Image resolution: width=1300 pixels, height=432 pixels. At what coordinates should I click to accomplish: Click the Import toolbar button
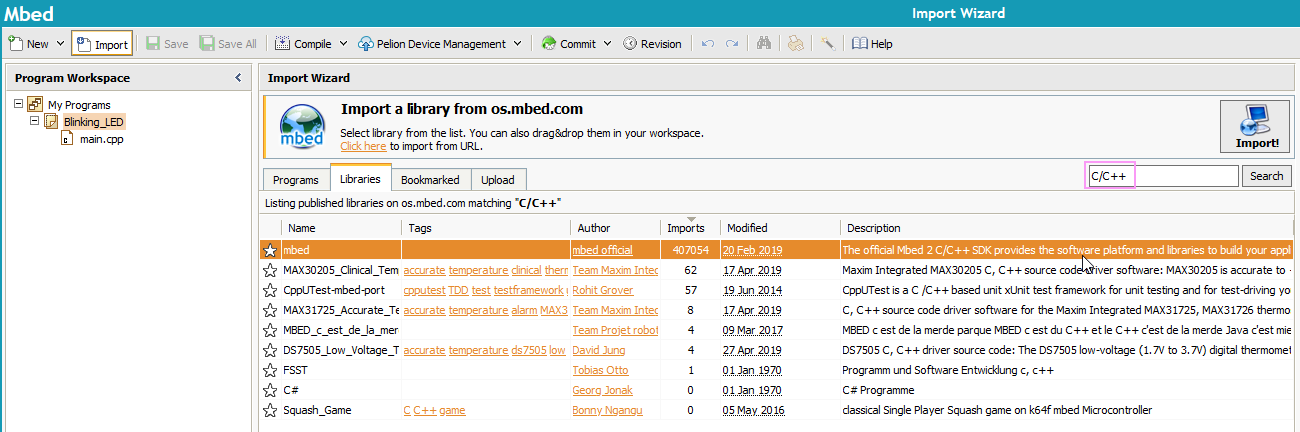click(101, 44)
